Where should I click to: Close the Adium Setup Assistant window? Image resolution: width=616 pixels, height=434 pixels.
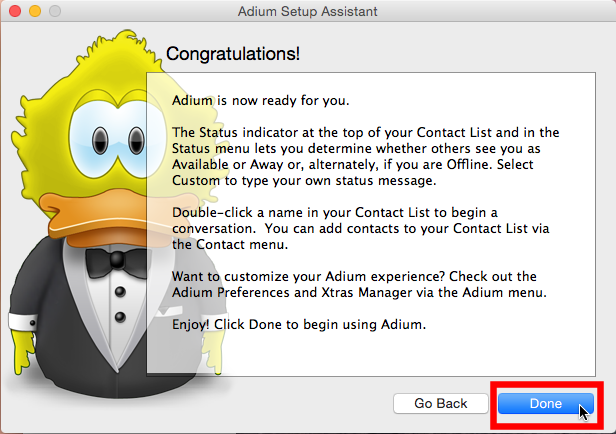[x=15, y=11]
